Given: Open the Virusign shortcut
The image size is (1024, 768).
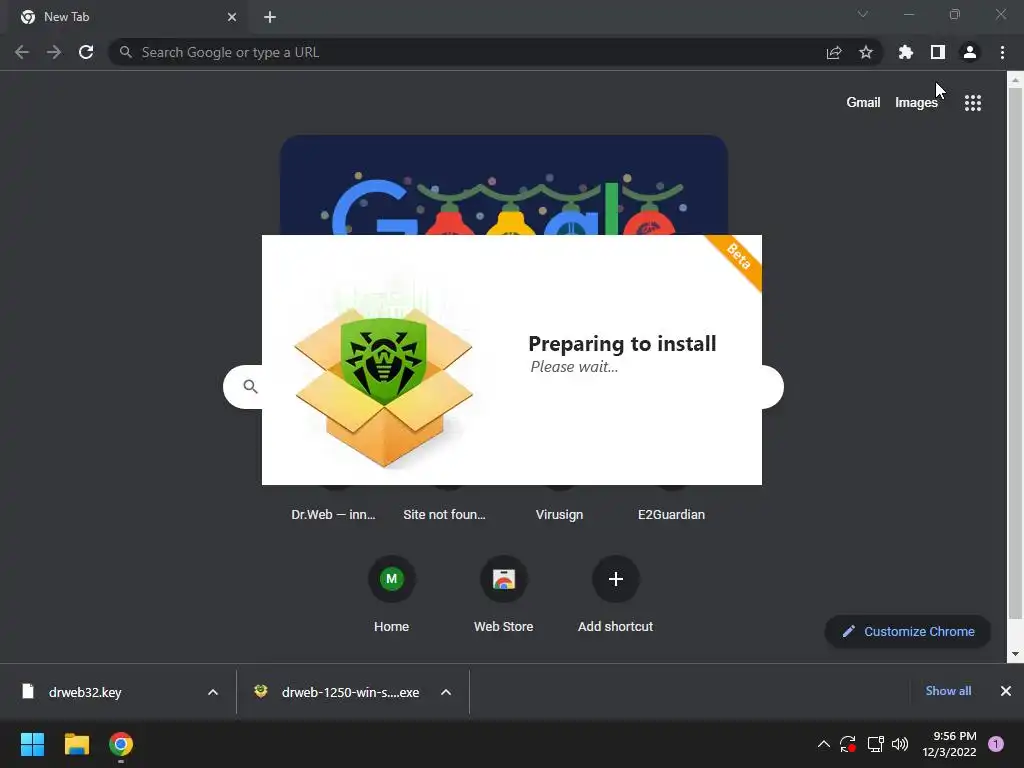Looking at the screenshot, I should 560,514.
